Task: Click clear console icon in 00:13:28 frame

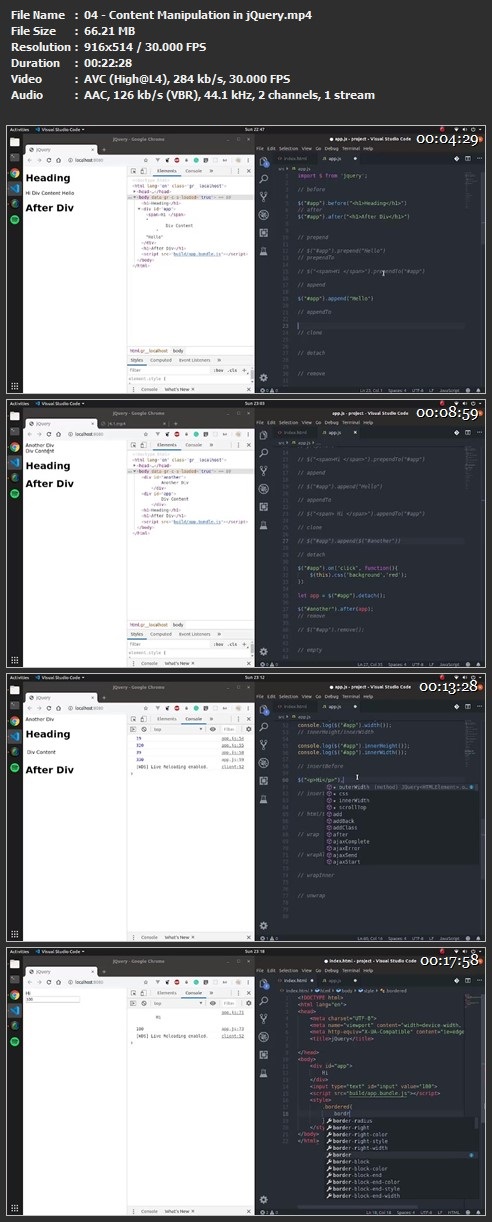Action: [x=144, y=729]
